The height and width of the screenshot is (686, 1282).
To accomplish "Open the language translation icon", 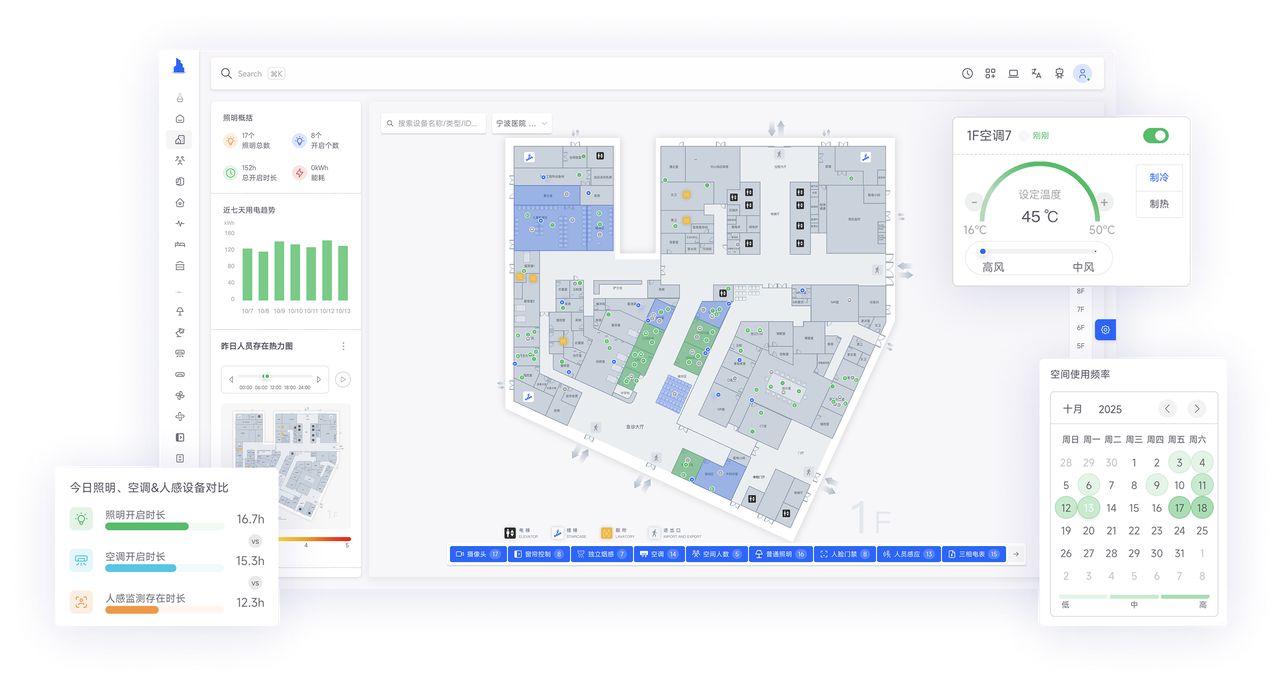I will [1036, 74].
